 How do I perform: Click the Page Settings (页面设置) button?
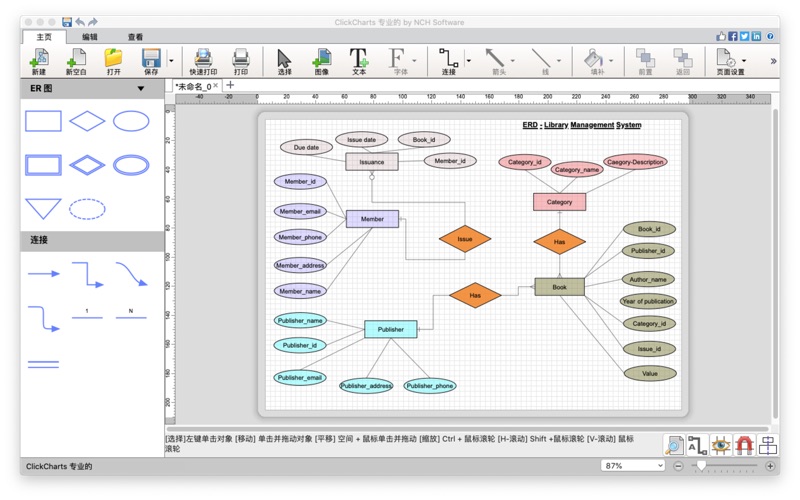point(729,61)
